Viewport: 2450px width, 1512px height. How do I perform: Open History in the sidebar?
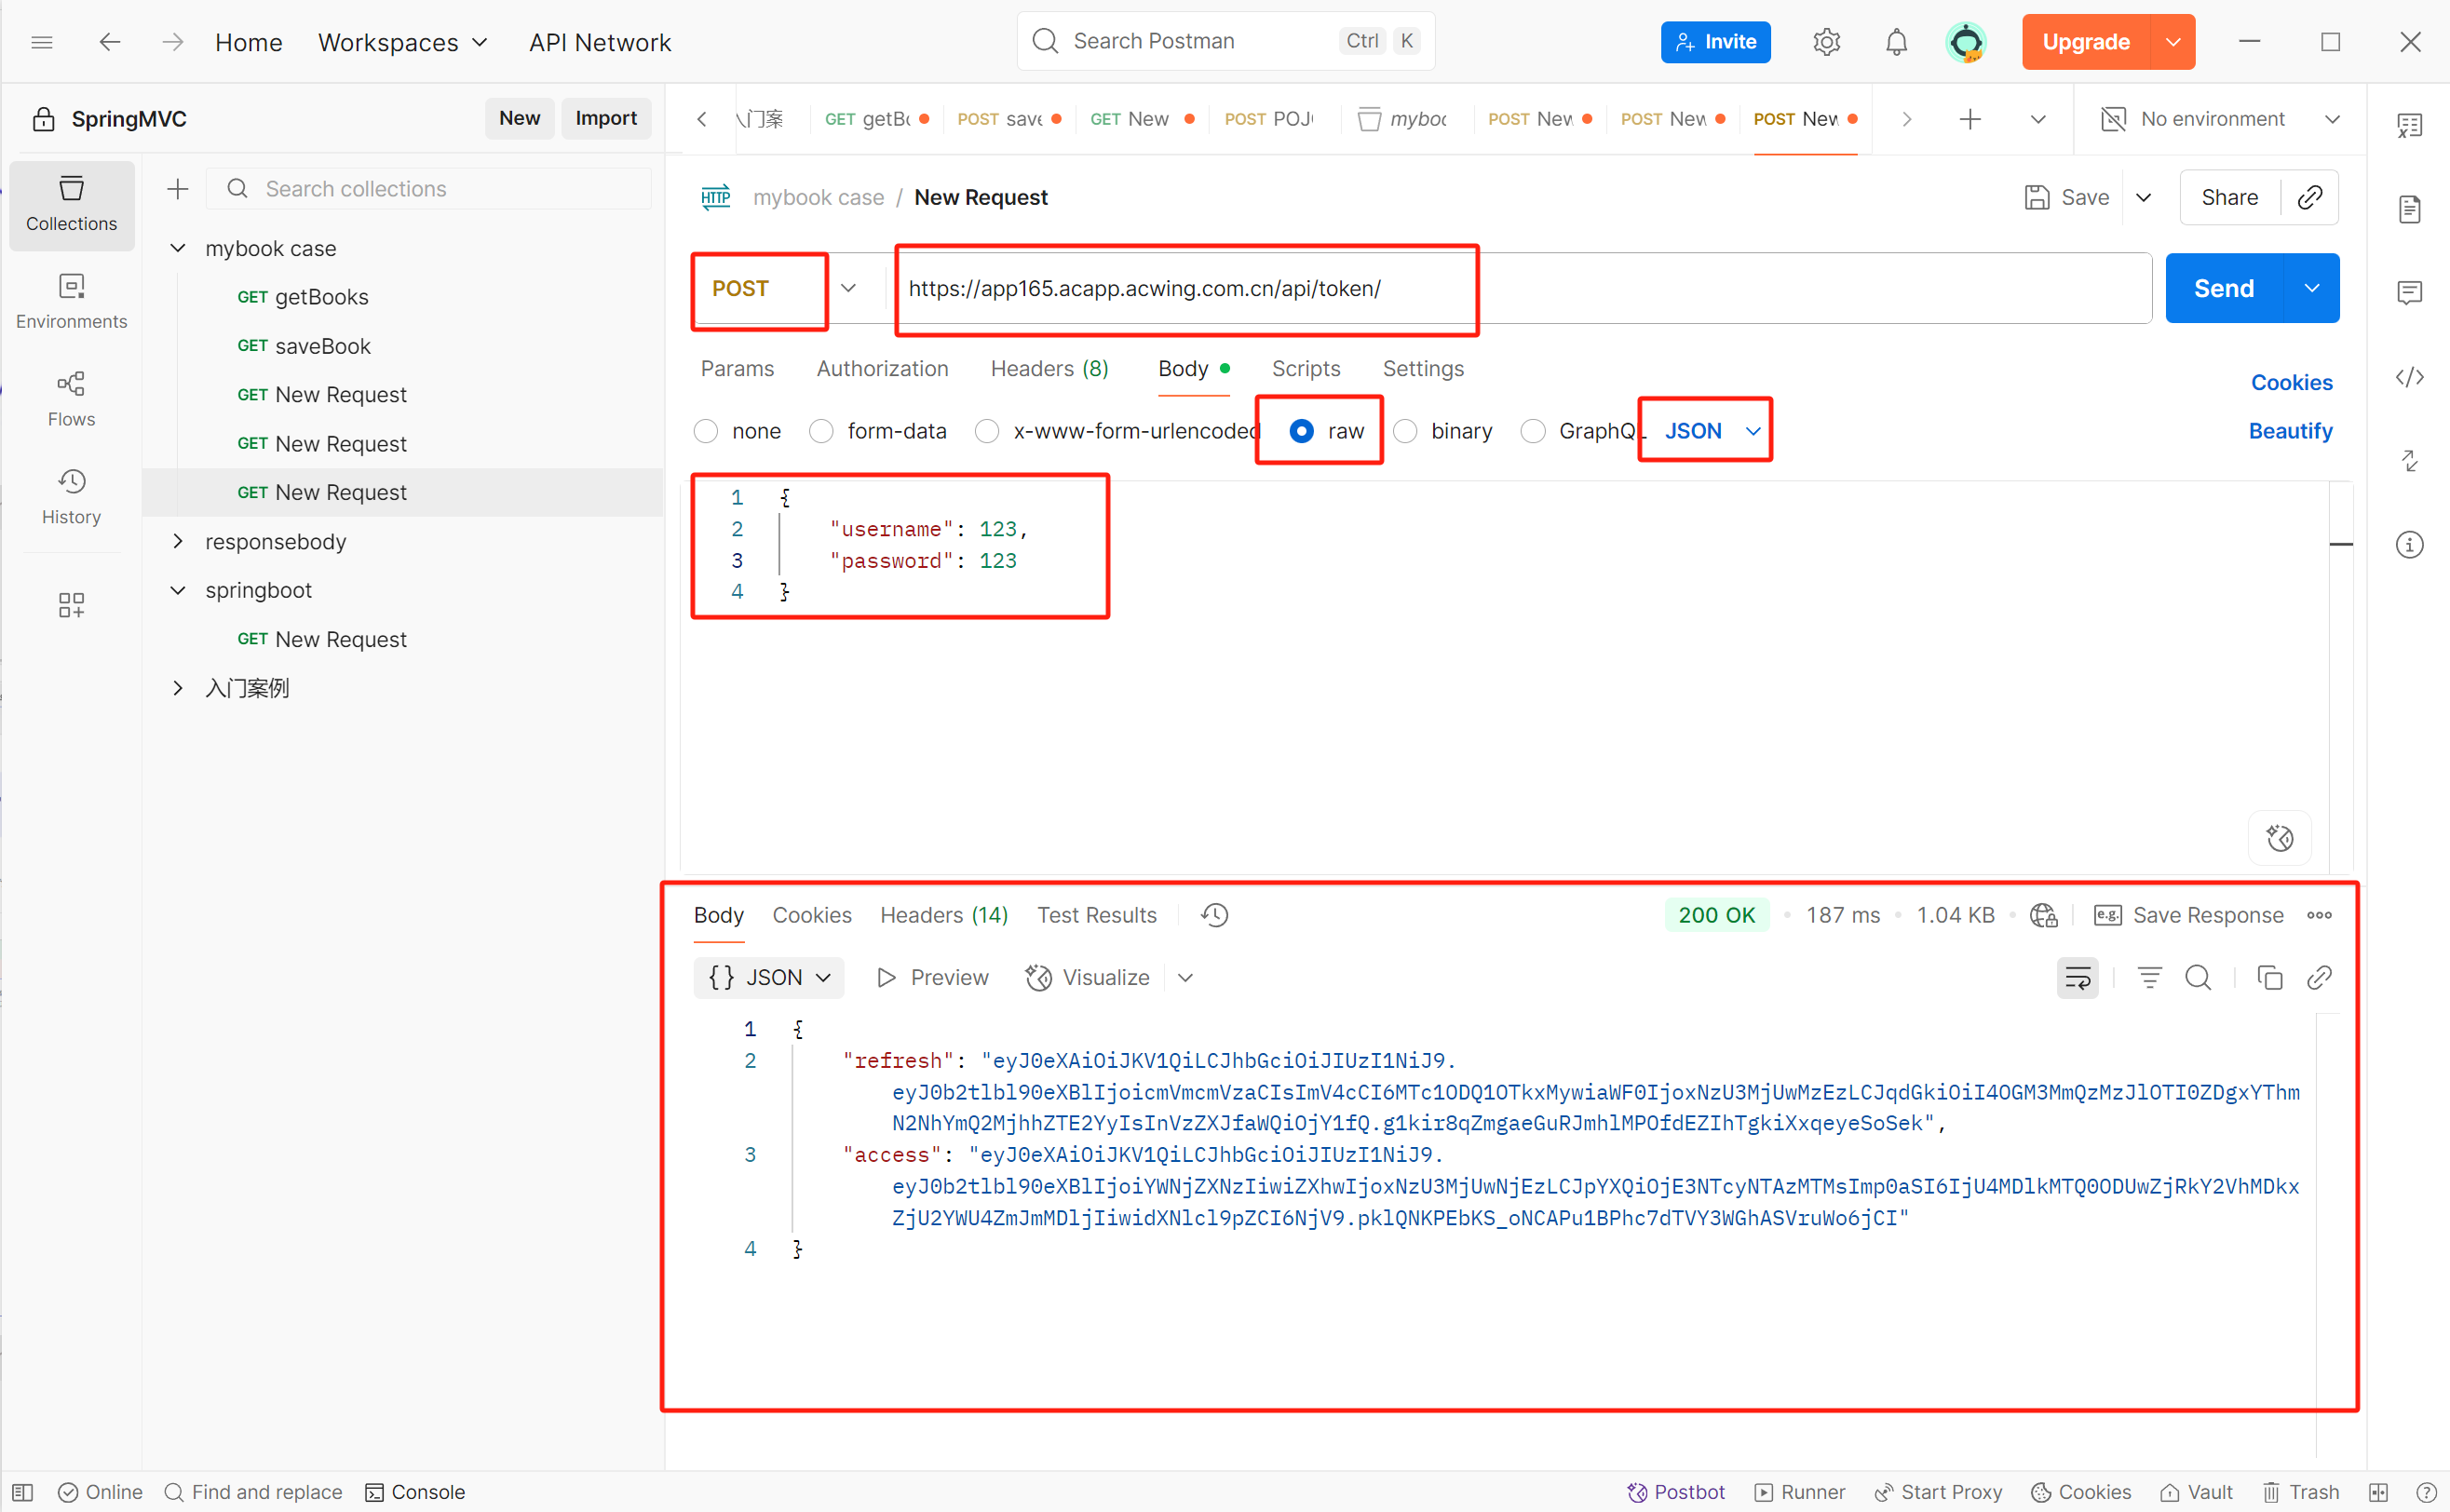pos(72,497)
